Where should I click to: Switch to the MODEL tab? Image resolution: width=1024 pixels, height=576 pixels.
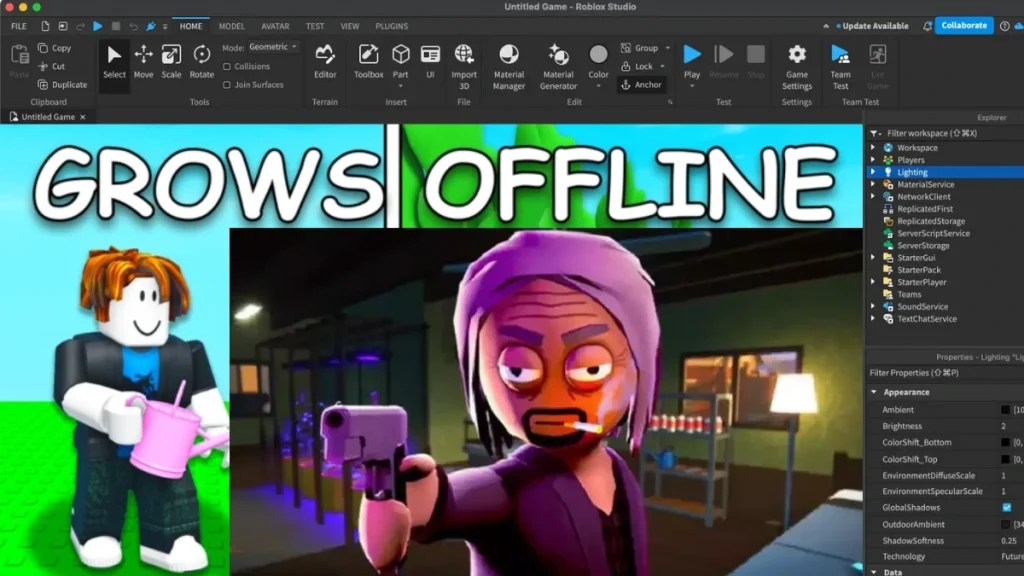(x=232, y=26)
